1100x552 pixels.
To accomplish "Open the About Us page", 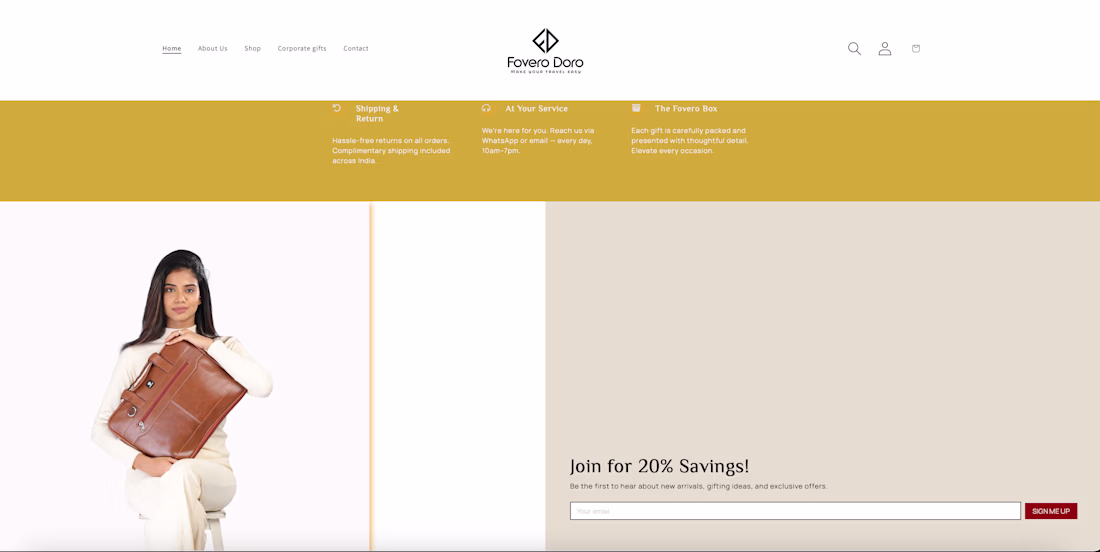I will click(x=213, y=48).
